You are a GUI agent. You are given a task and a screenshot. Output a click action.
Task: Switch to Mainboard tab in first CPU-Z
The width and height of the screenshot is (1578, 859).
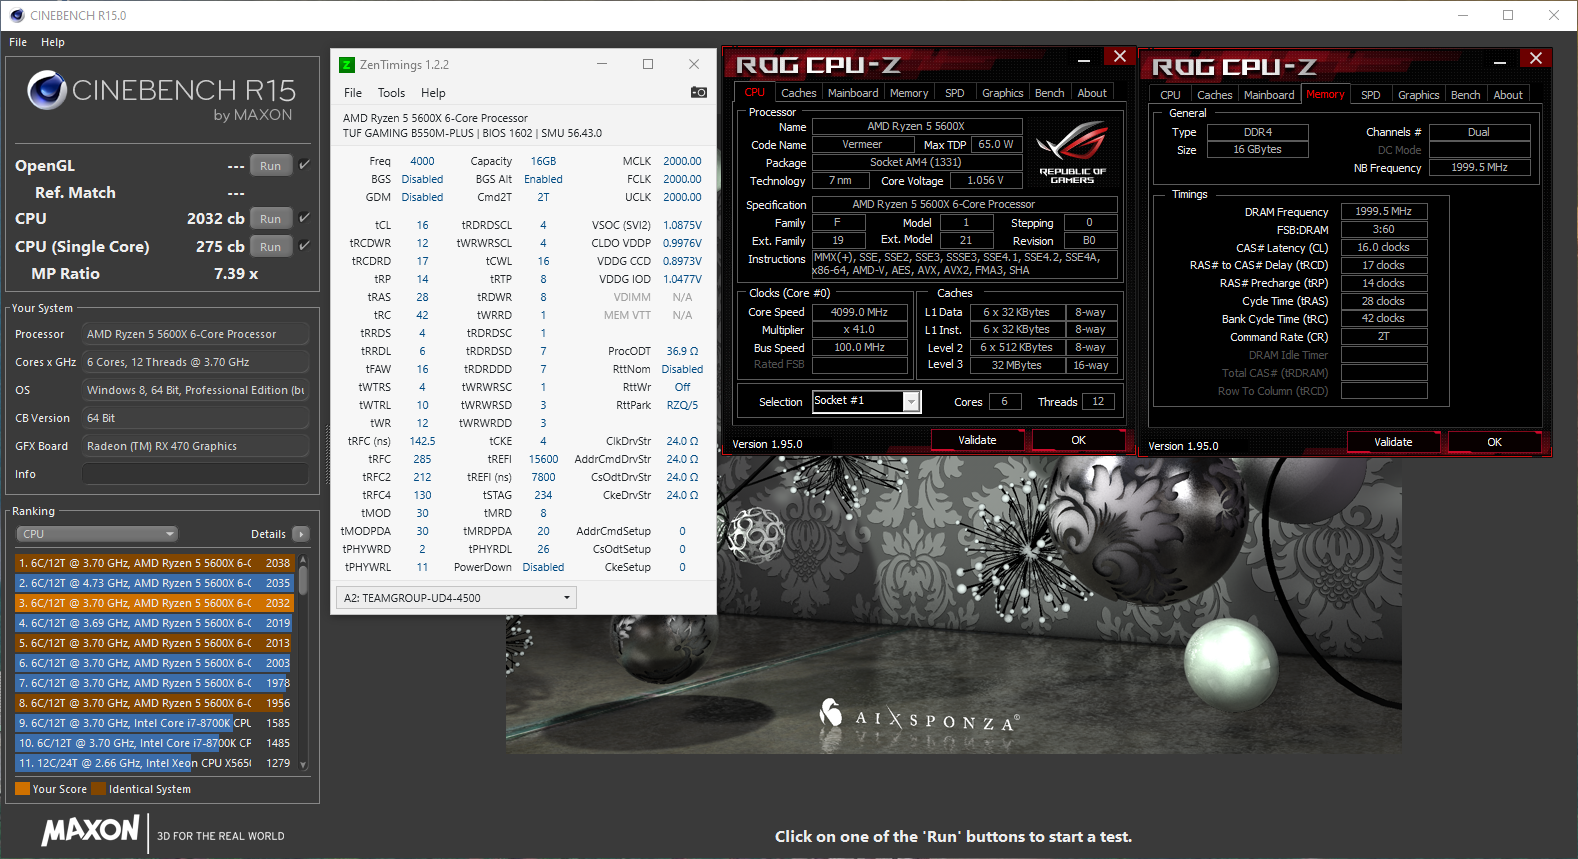click(853, 93)
